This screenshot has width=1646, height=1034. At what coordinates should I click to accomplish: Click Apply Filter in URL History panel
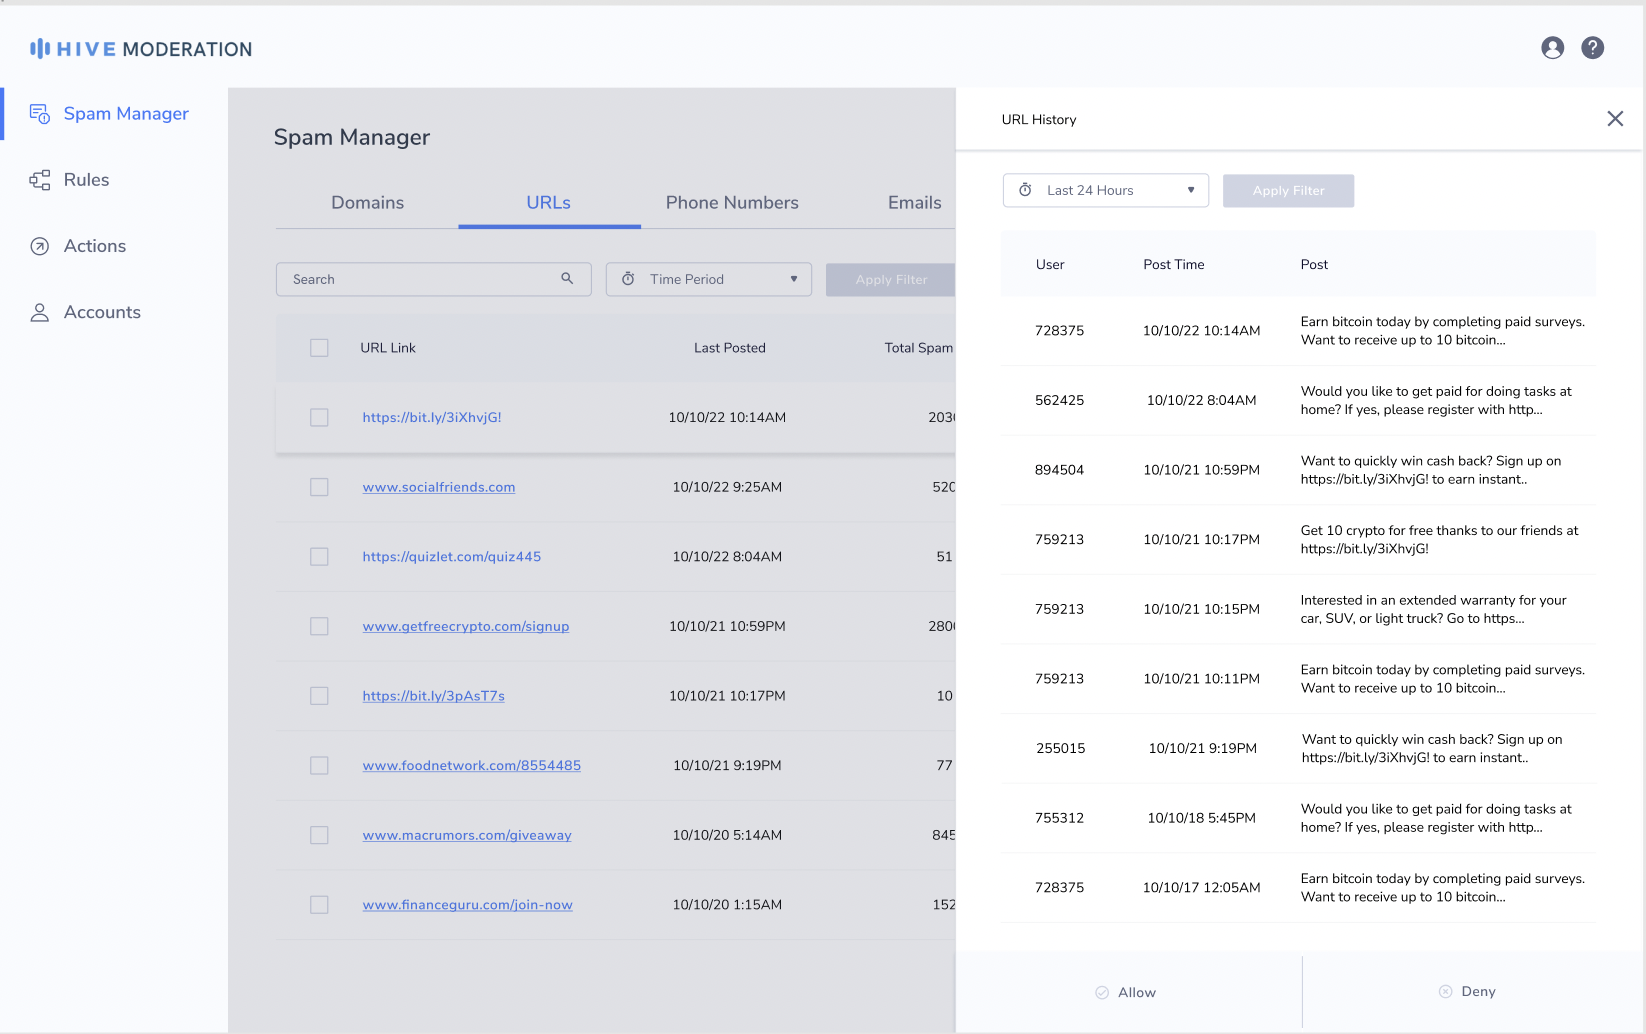click(1288, 190)
